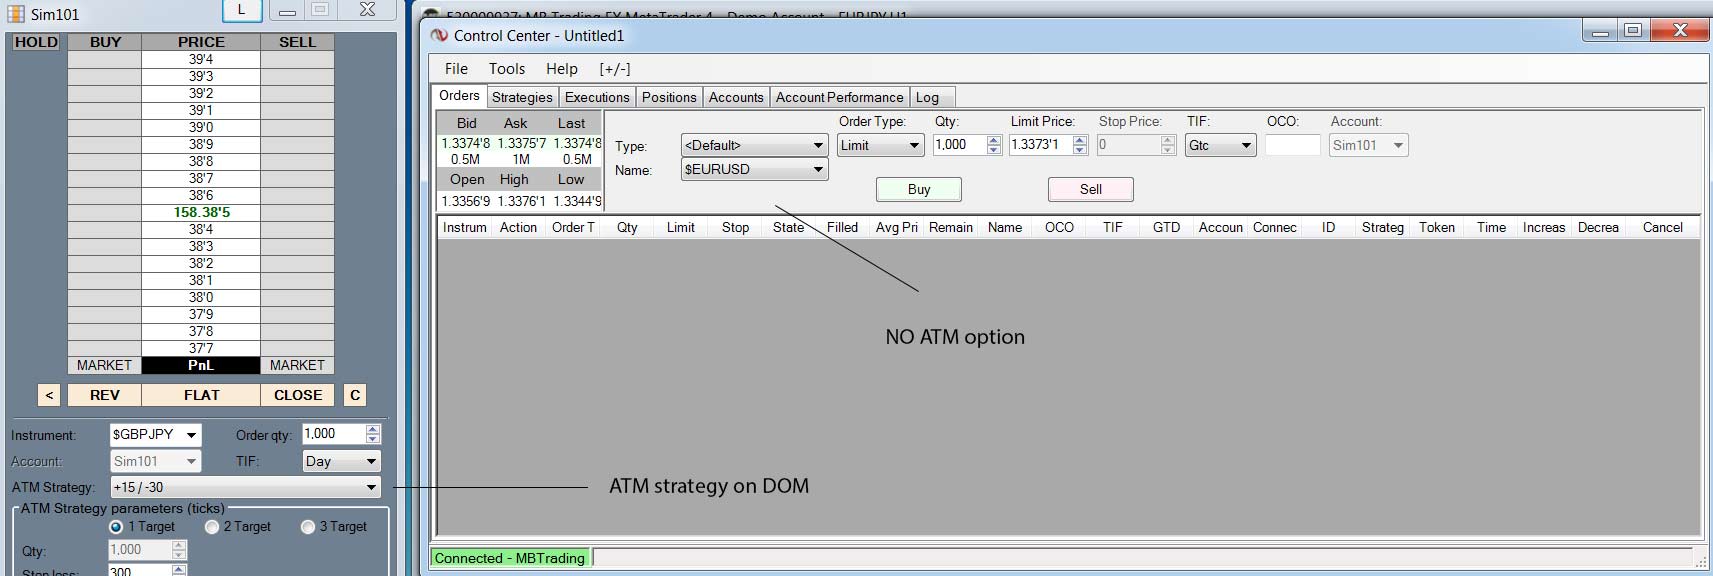Select the 1 Target radio button

116,527
